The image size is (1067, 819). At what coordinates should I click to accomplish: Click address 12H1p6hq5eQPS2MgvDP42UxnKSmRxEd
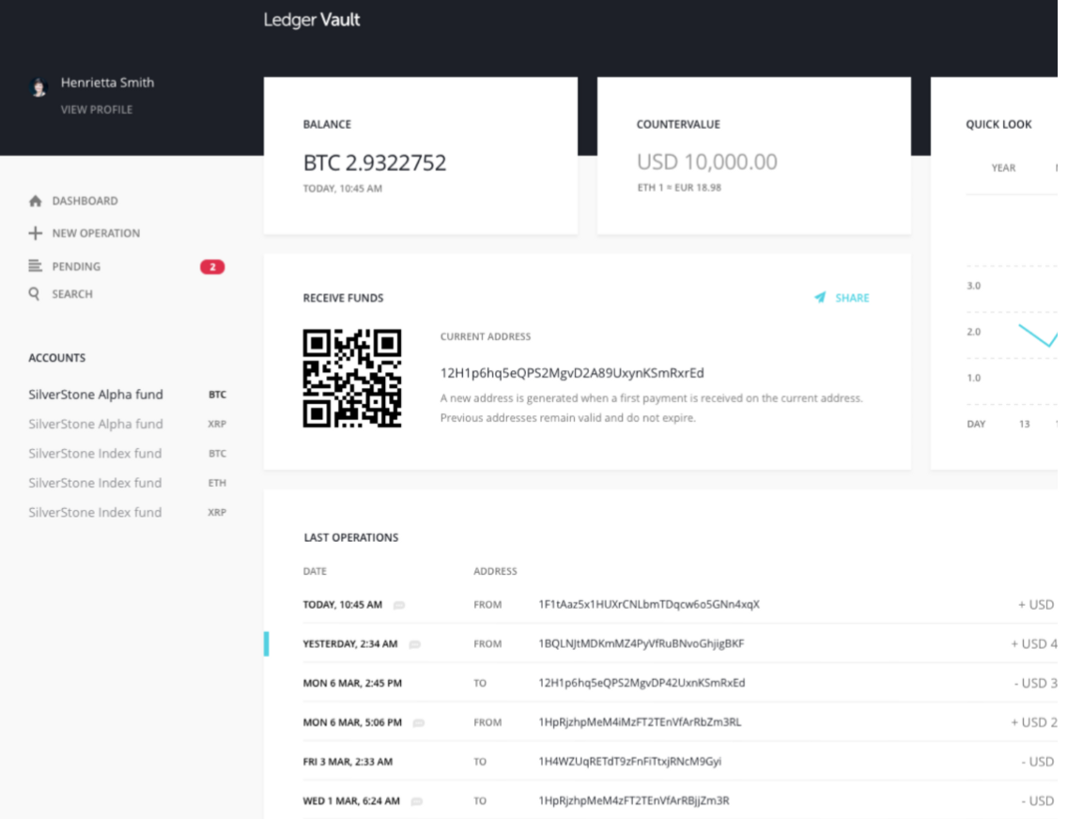click(x=642, y=683)
